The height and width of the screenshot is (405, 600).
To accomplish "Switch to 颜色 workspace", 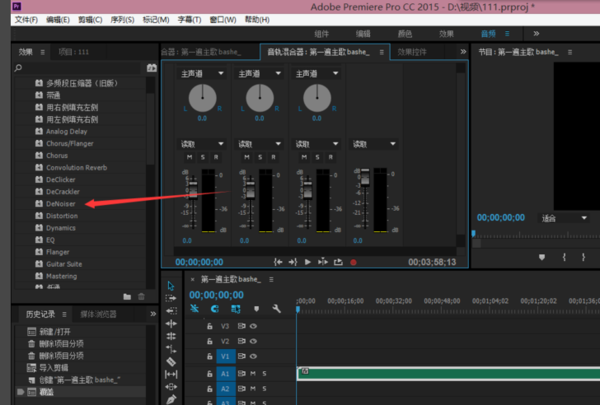I will (404, 34).
